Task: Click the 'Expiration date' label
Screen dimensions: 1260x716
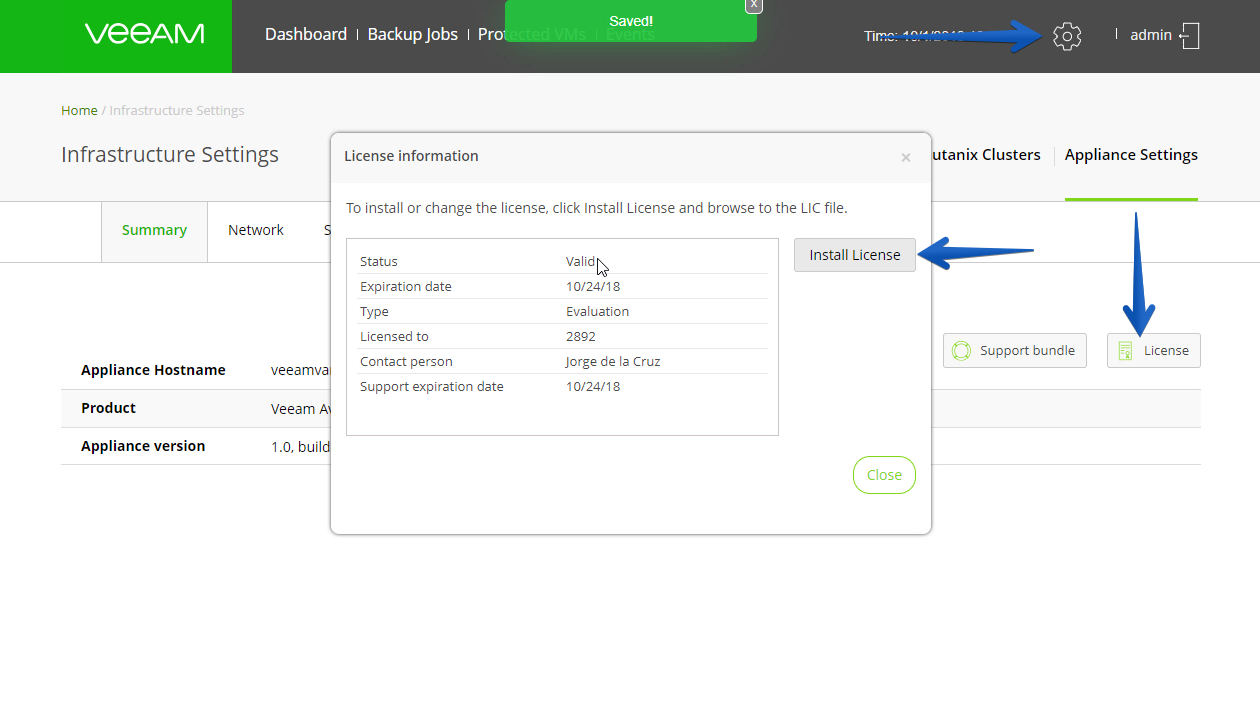Action: pos(406,286)
